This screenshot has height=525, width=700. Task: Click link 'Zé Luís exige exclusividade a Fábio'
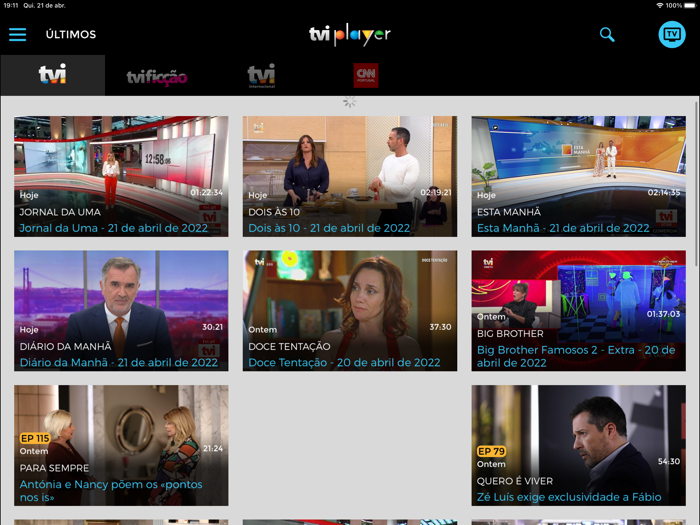click(x=569, y=497)
